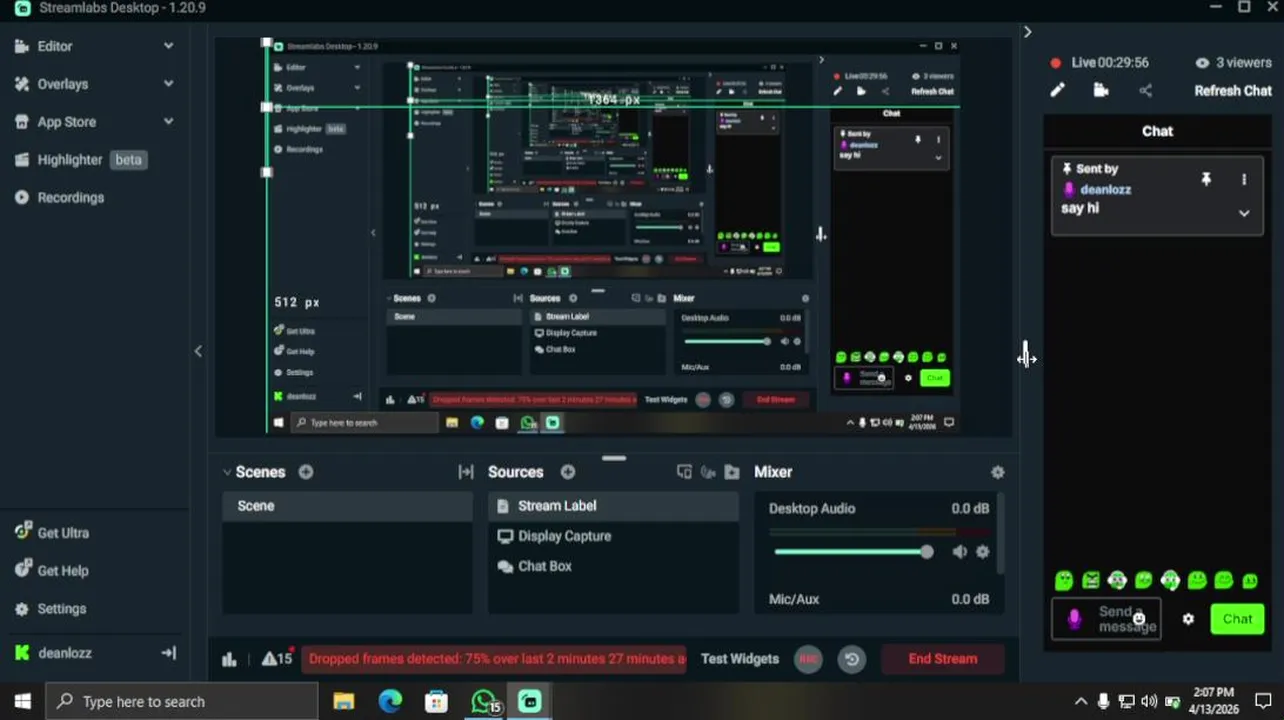The width and height of the screenshot is (1284, 720).
Task: Add a new scene with plus icon
Action: [306, 472]
